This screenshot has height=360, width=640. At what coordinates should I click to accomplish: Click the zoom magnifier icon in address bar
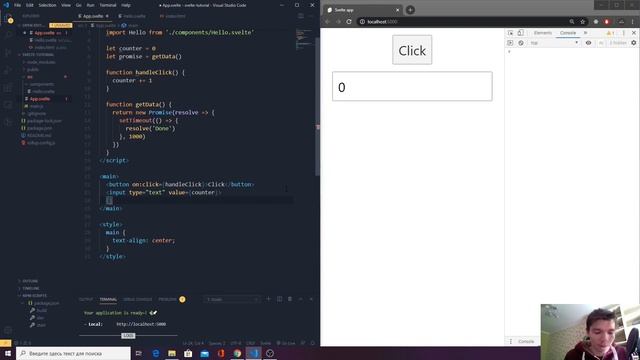pyautogui.click(x=572, y=22)
